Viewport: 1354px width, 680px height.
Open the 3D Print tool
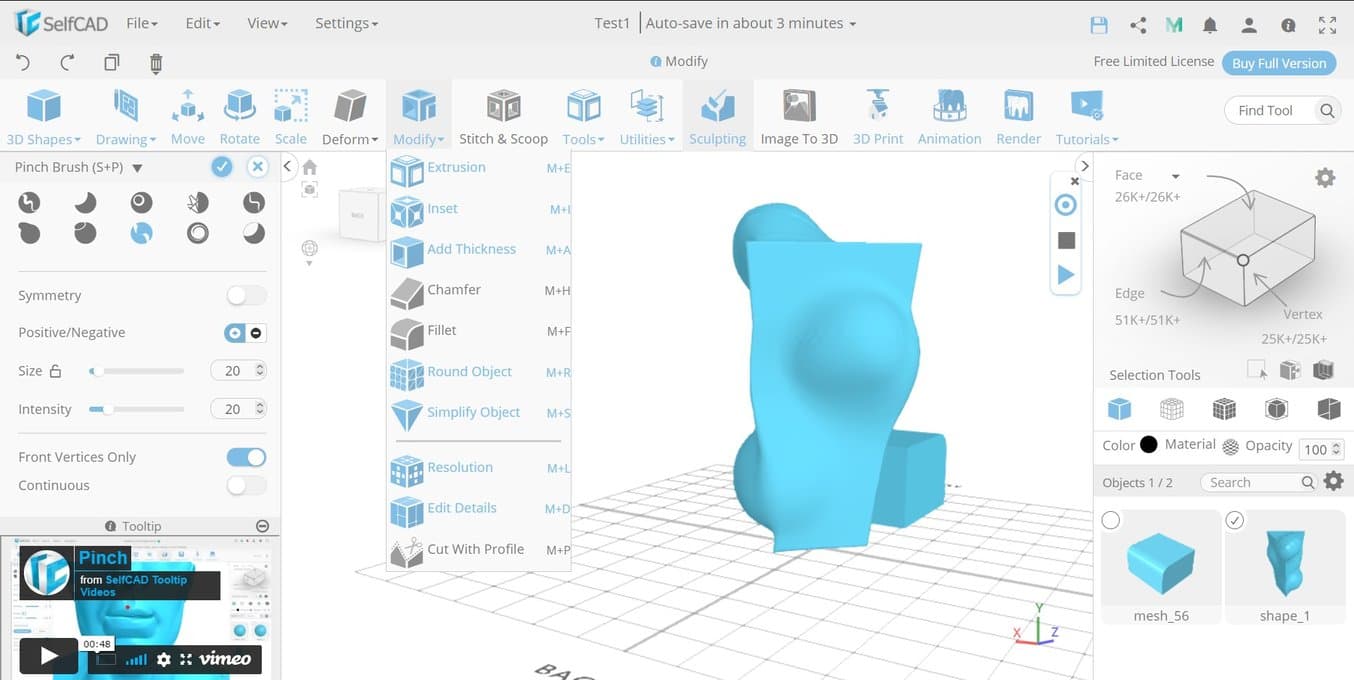877,117
